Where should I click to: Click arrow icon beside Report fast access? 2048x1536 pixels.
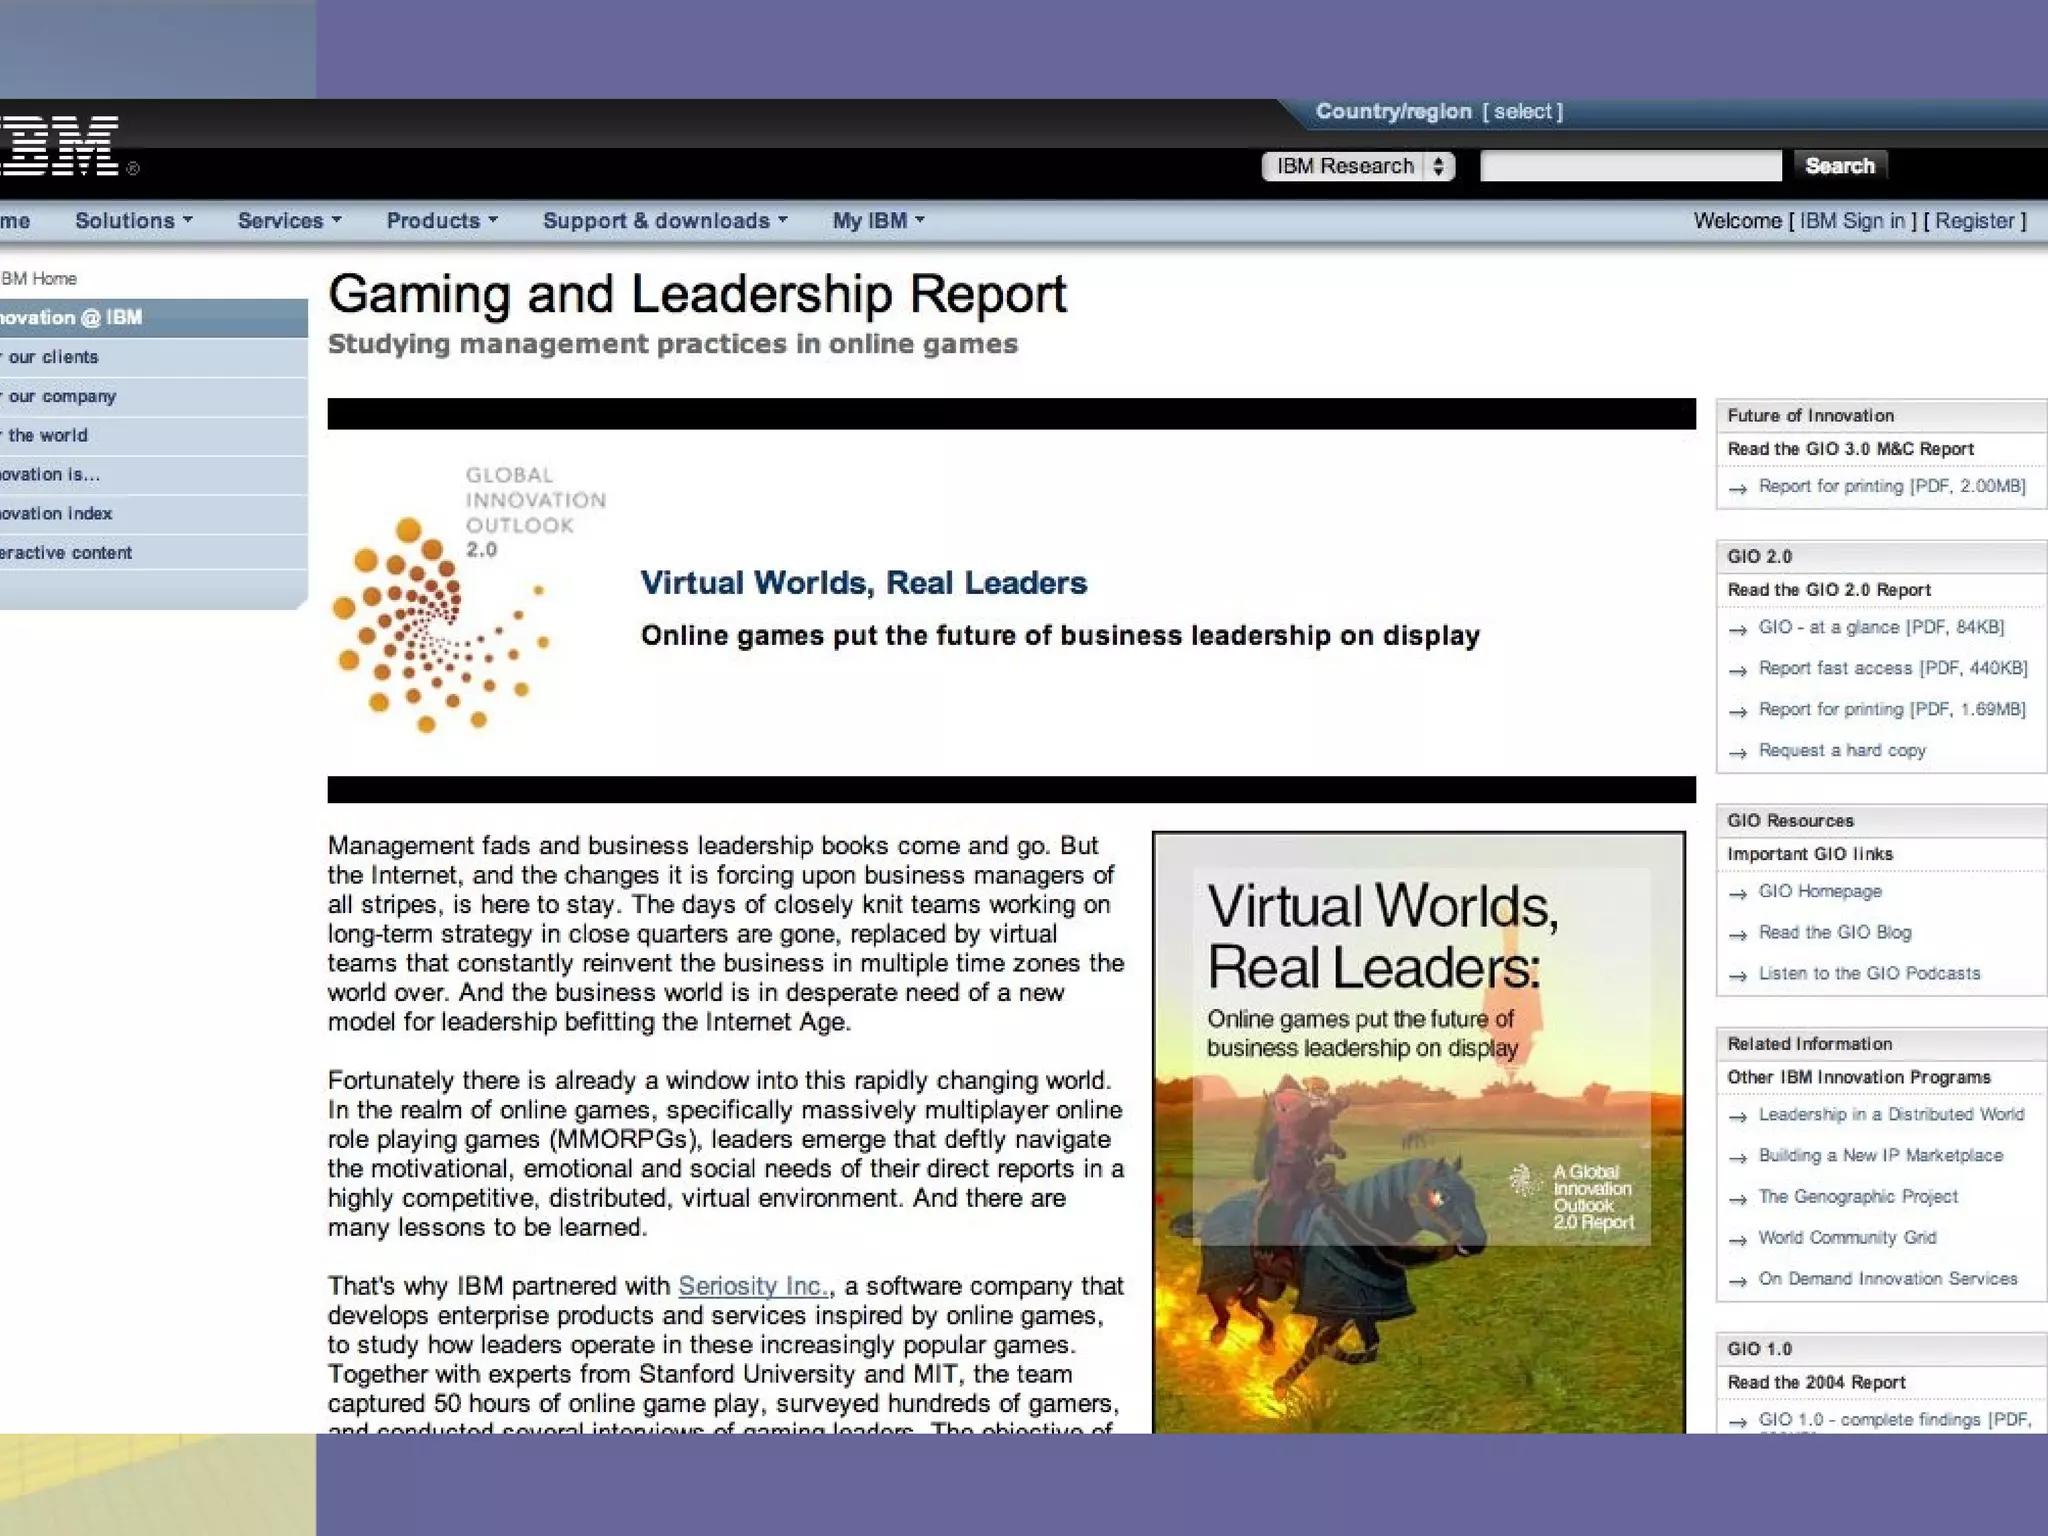(1738, 670)
